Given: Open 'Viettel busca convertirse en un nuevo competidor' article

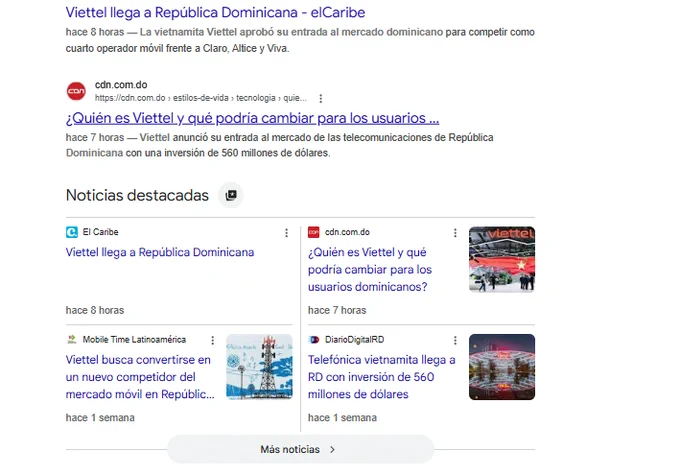Looking at the screenshot, I should coord(140,377).
